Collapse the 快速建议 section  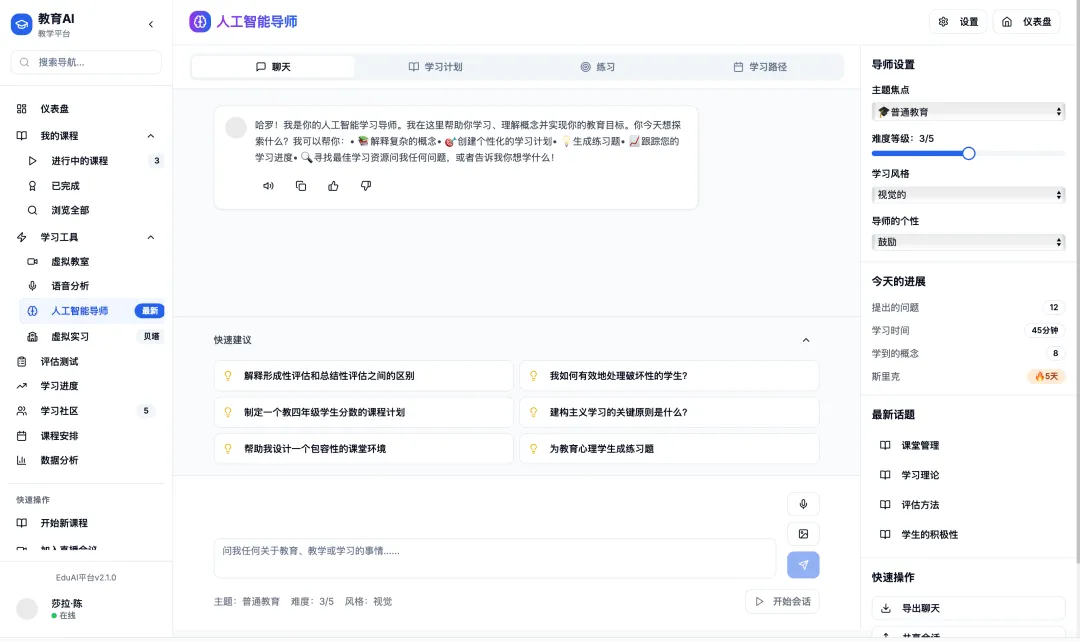806,340
